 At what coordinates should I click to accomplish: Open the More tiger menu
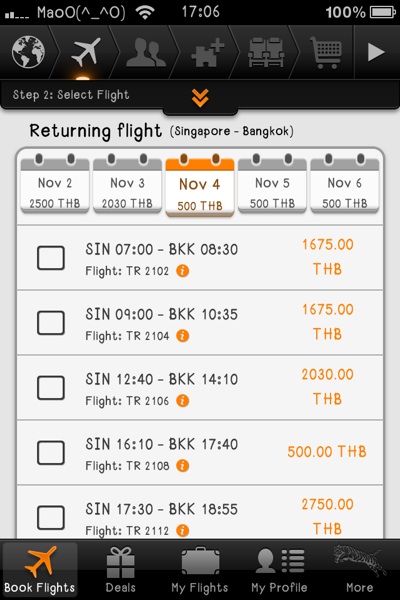(359, 570)
